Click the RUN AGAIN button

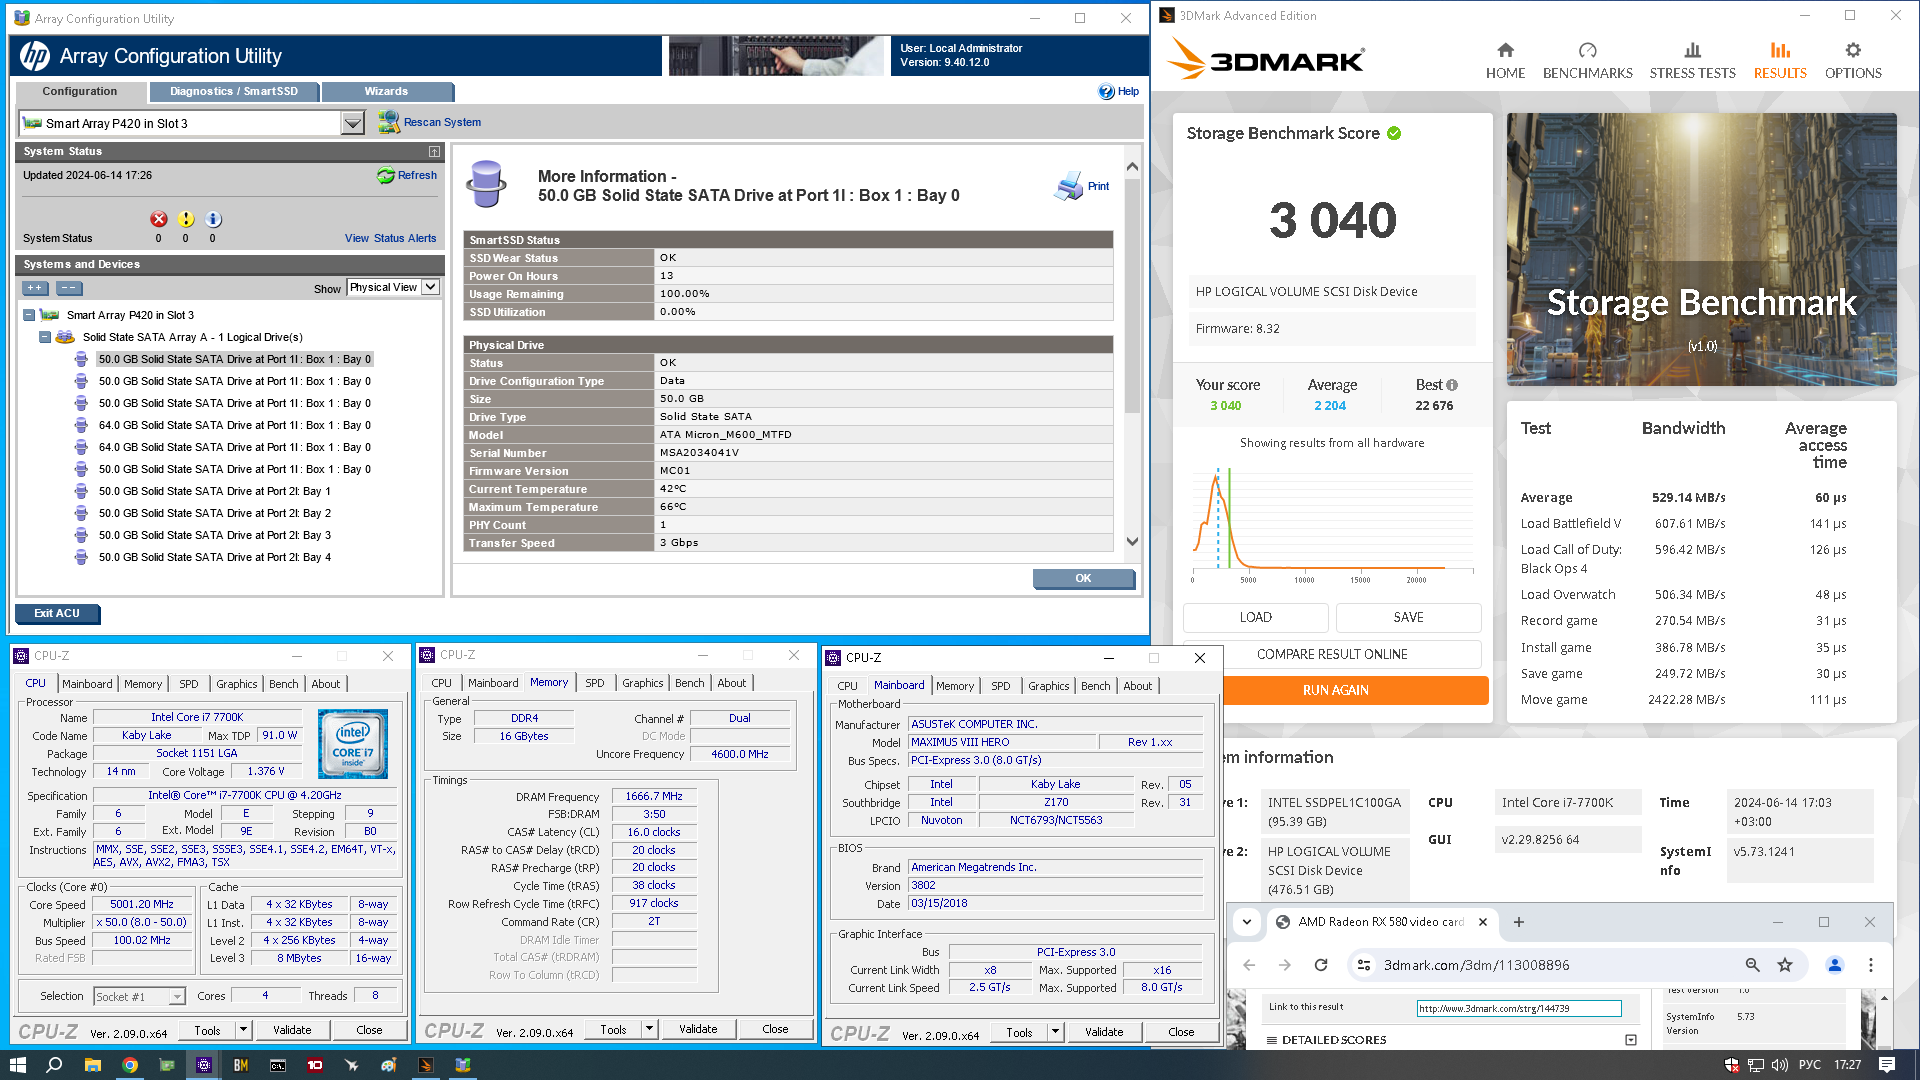(1335, 690)
